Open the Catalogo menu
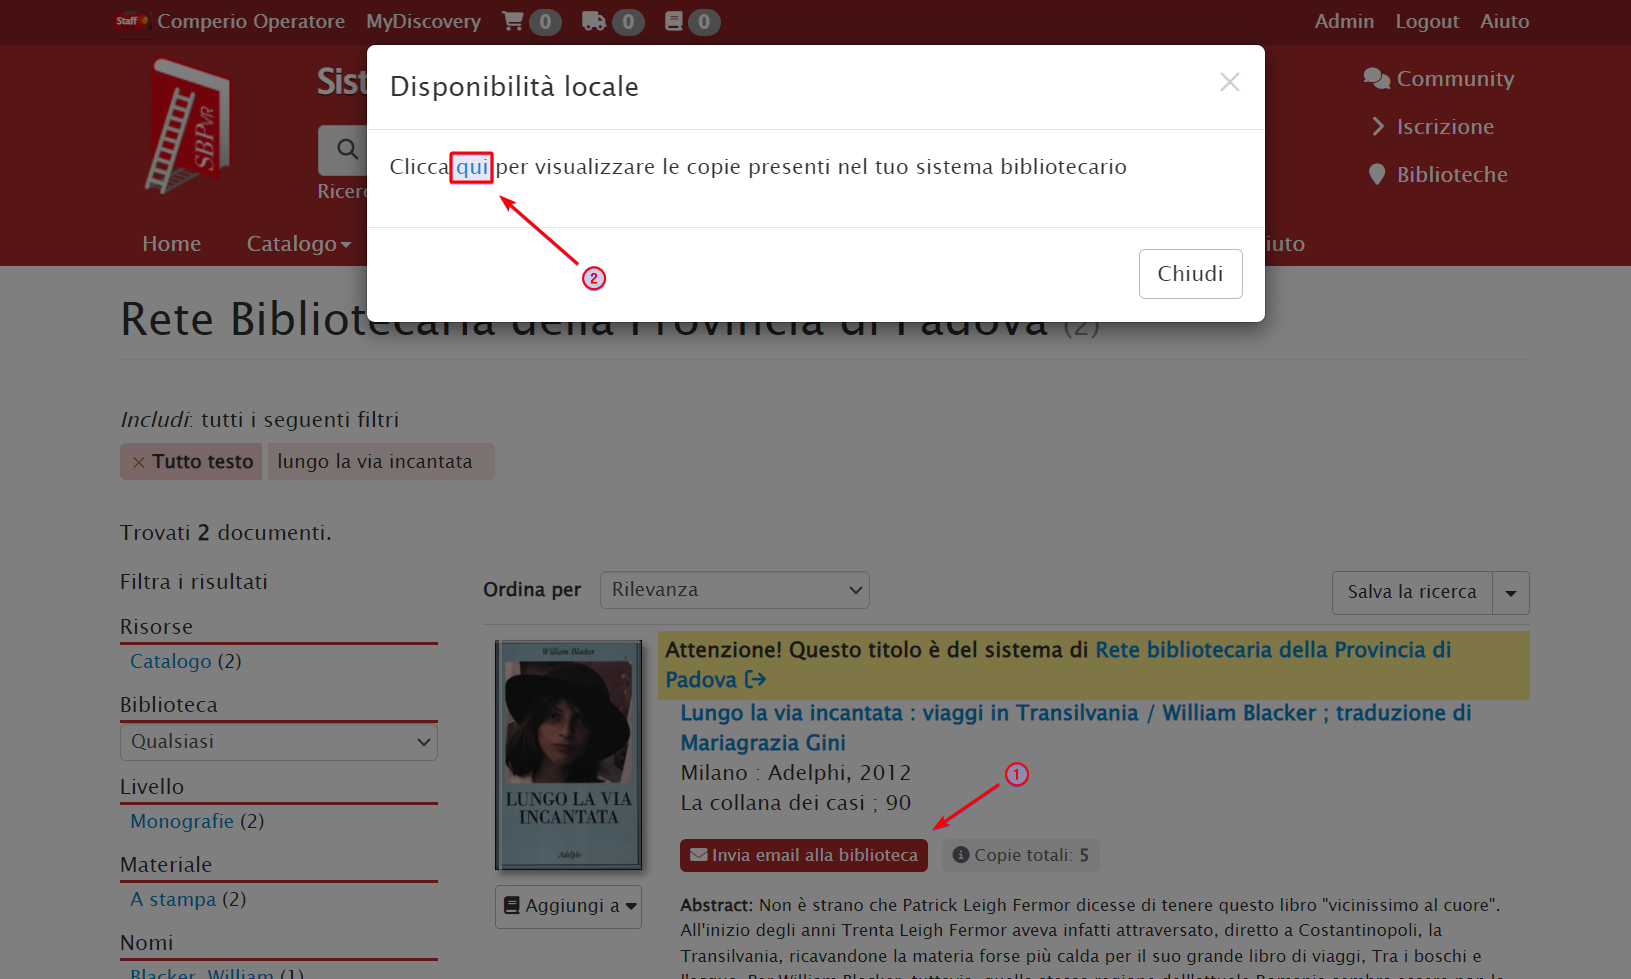Screen dimensions: 1631x979 coord(298,244)
